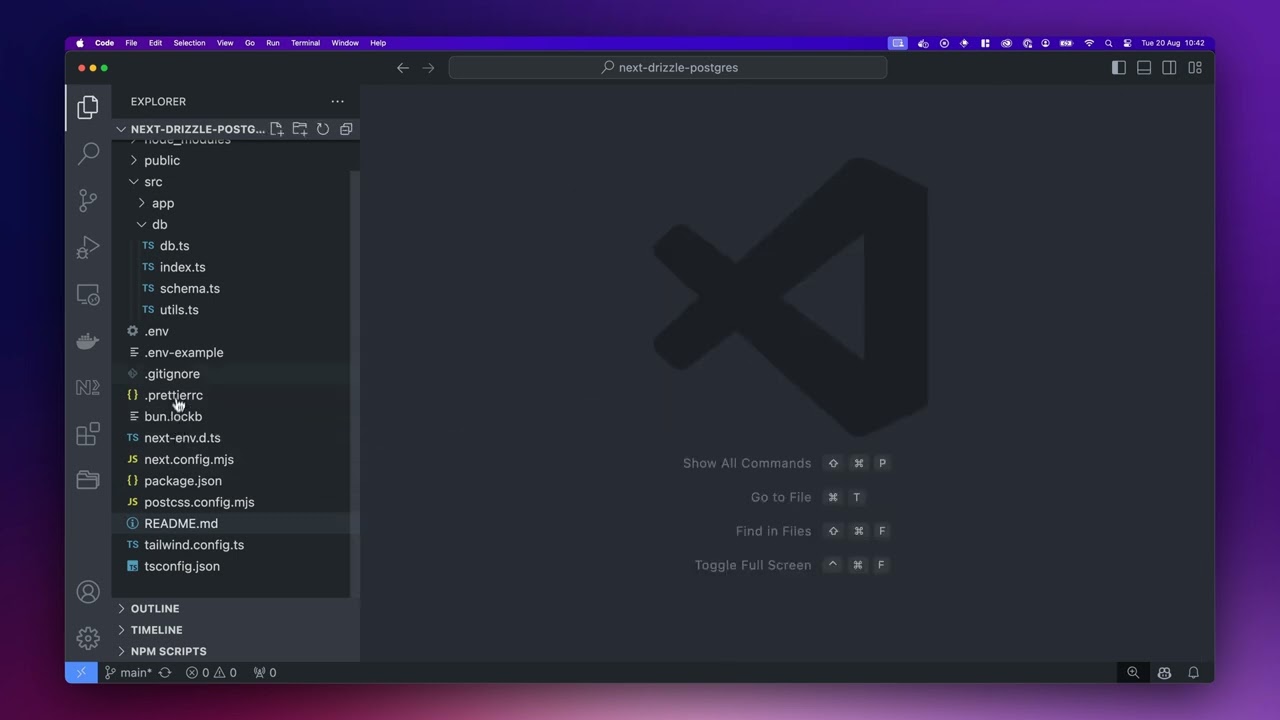1280x720 pixels.
Task: Open the Run menu
Action: [273, 43]
